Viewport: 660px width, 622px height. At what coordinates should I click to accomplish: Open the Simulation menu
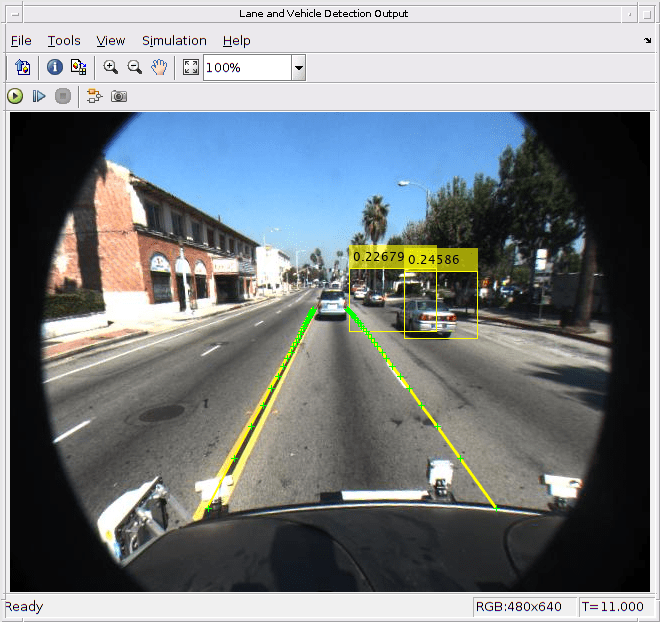coord(174,40)
